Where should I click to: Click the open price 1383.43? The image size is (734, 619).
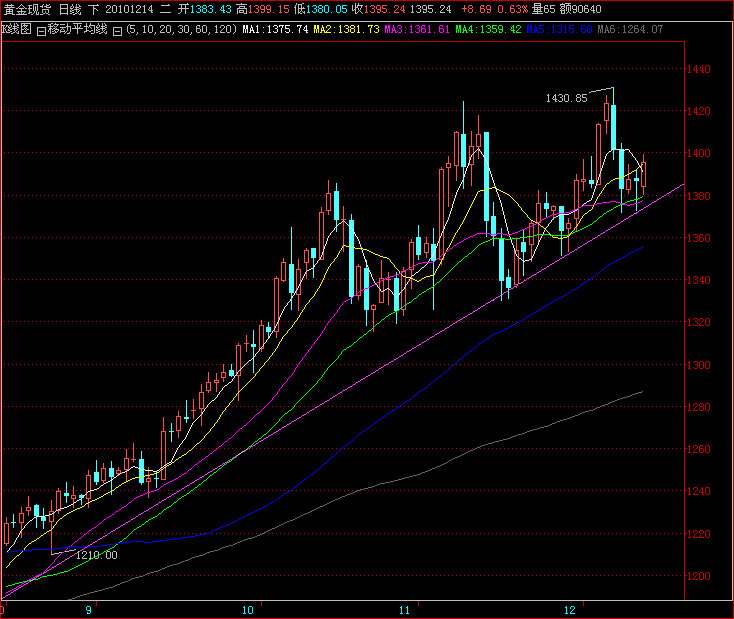tap(210, 9)
